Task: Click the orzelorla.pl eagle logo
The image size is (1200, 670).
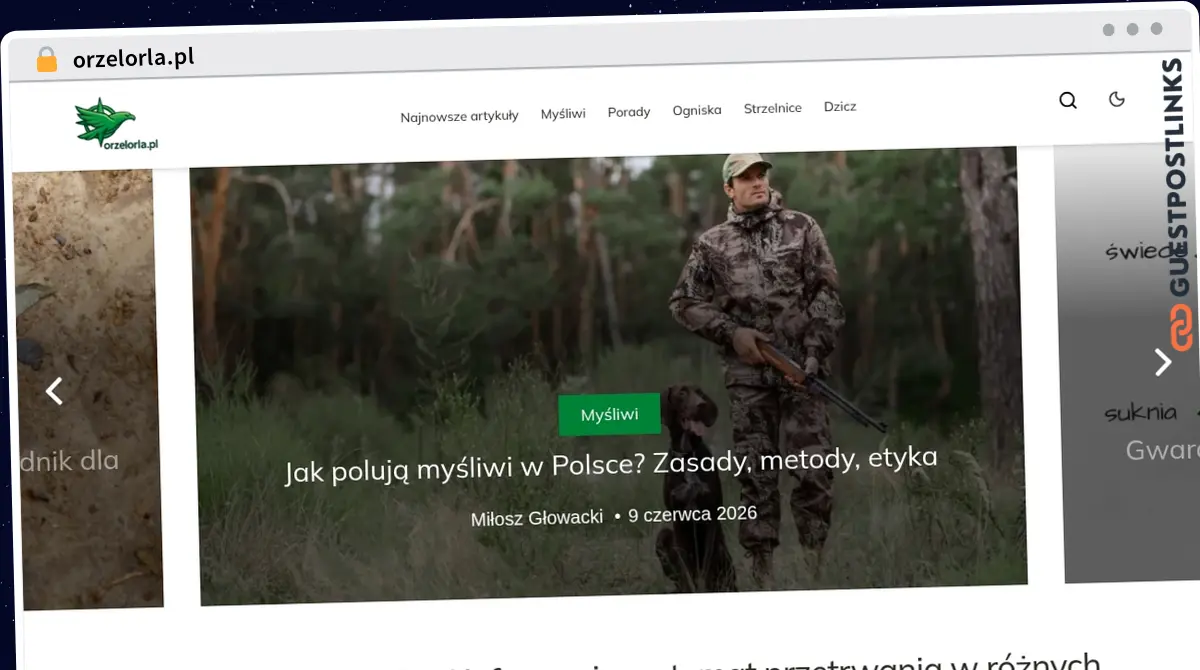Action: click(x=117, y=126)
